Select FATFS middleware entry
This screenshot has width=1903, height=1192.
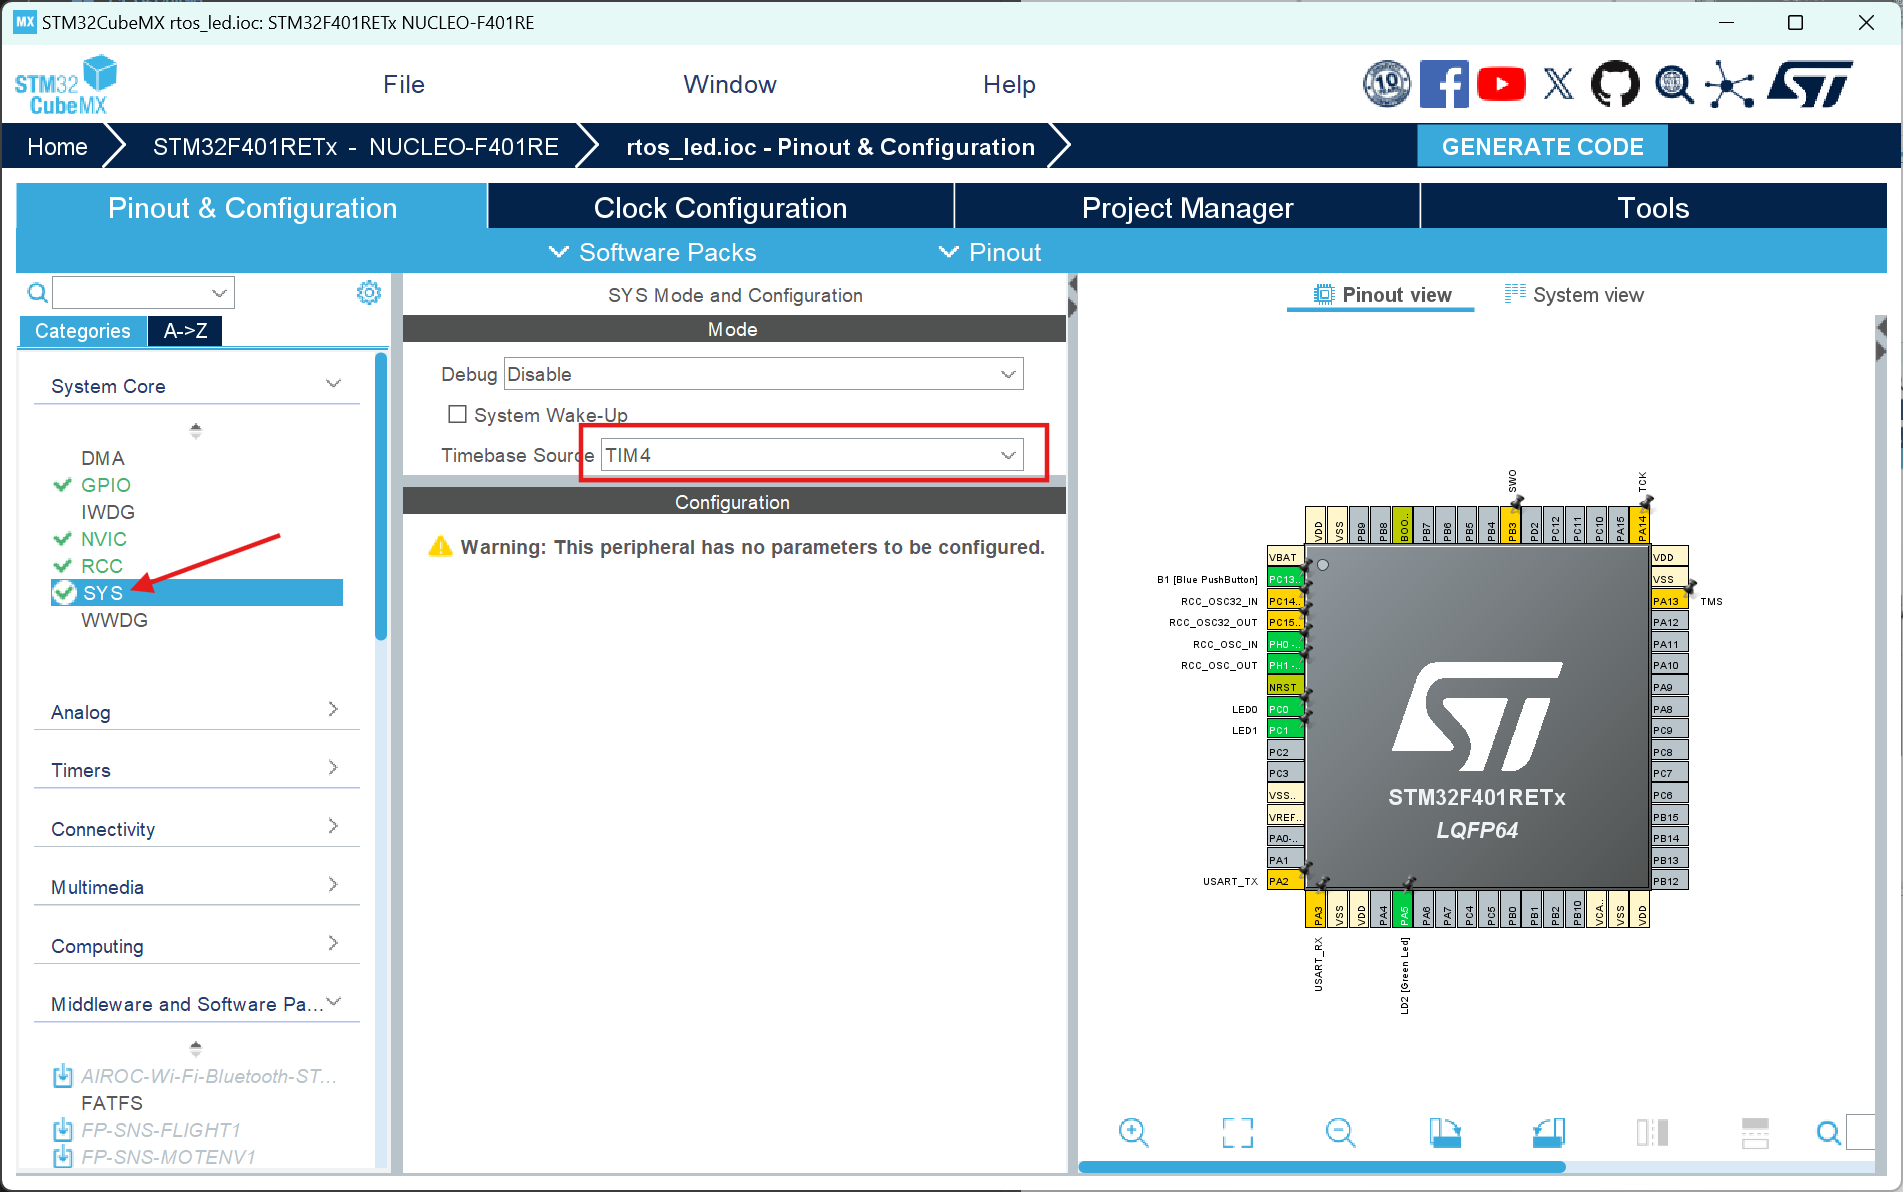coord(112,1103)
